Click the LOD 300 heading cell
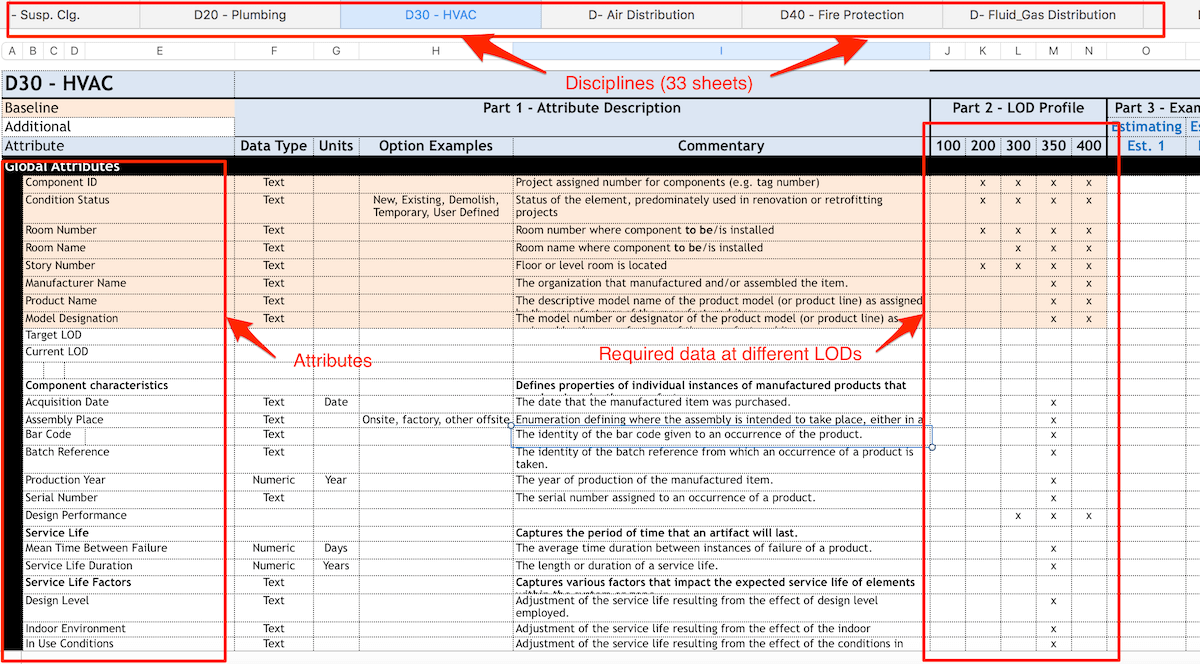This screenshot has width=1200, height=664. click(1018, 146)
